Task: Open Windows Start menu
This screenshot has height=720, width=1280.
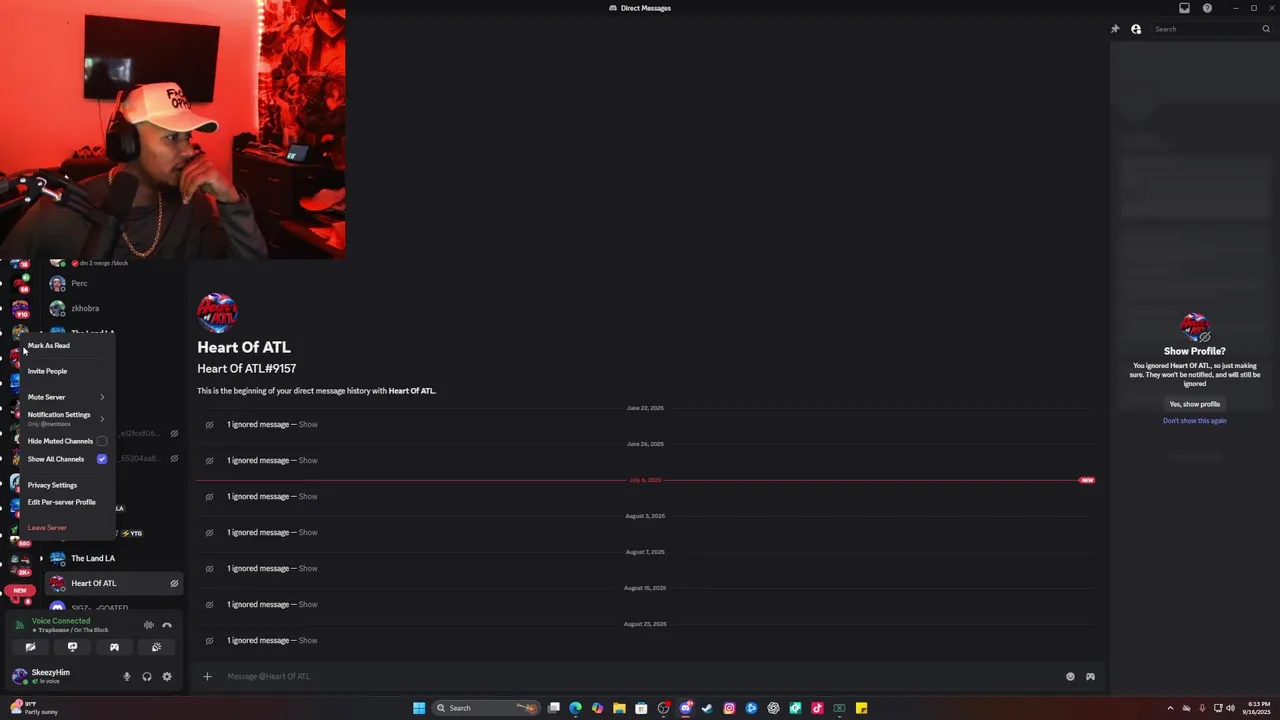Action: point(419,708)
